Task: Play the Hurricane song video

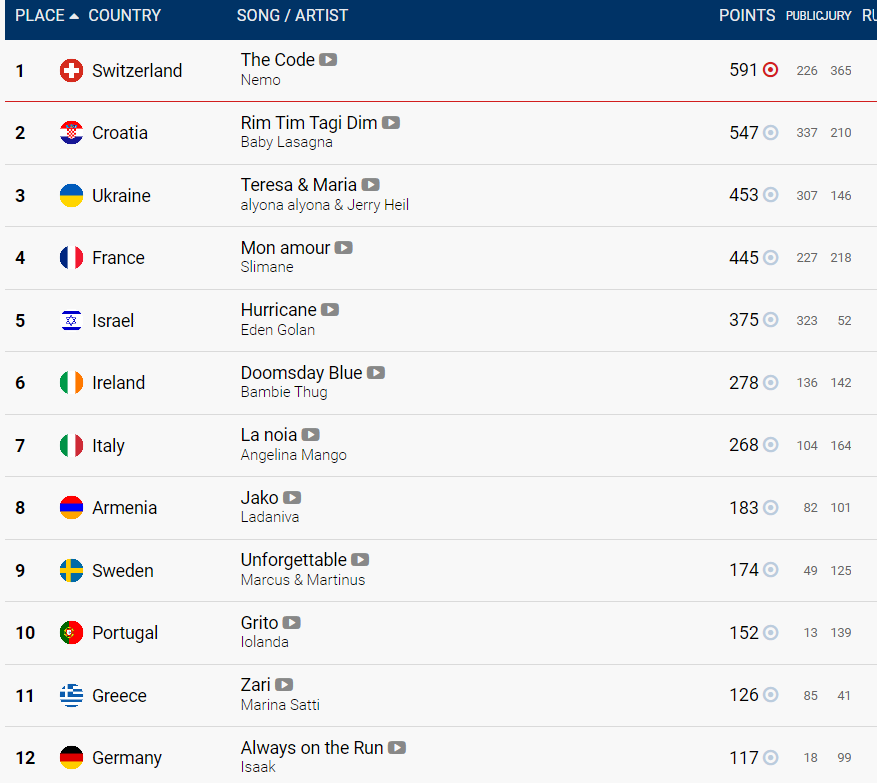Action: tap(330, 310)
